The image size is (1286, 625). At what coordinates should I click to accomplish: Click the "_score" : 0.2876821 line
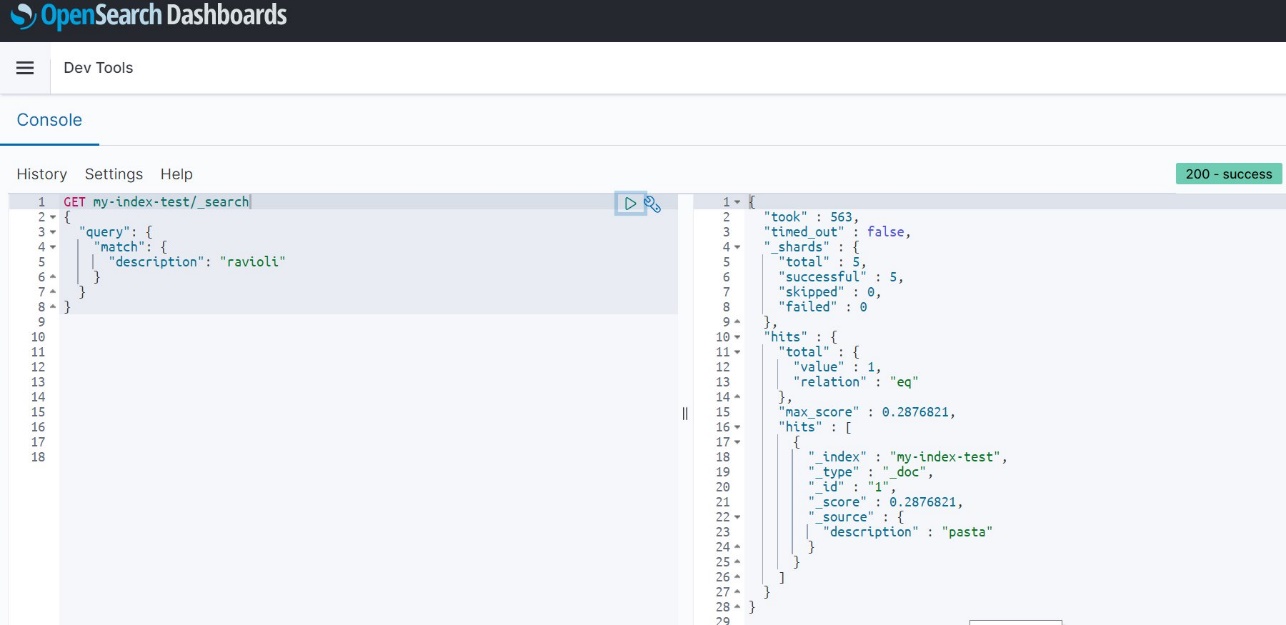click(886, 502)
